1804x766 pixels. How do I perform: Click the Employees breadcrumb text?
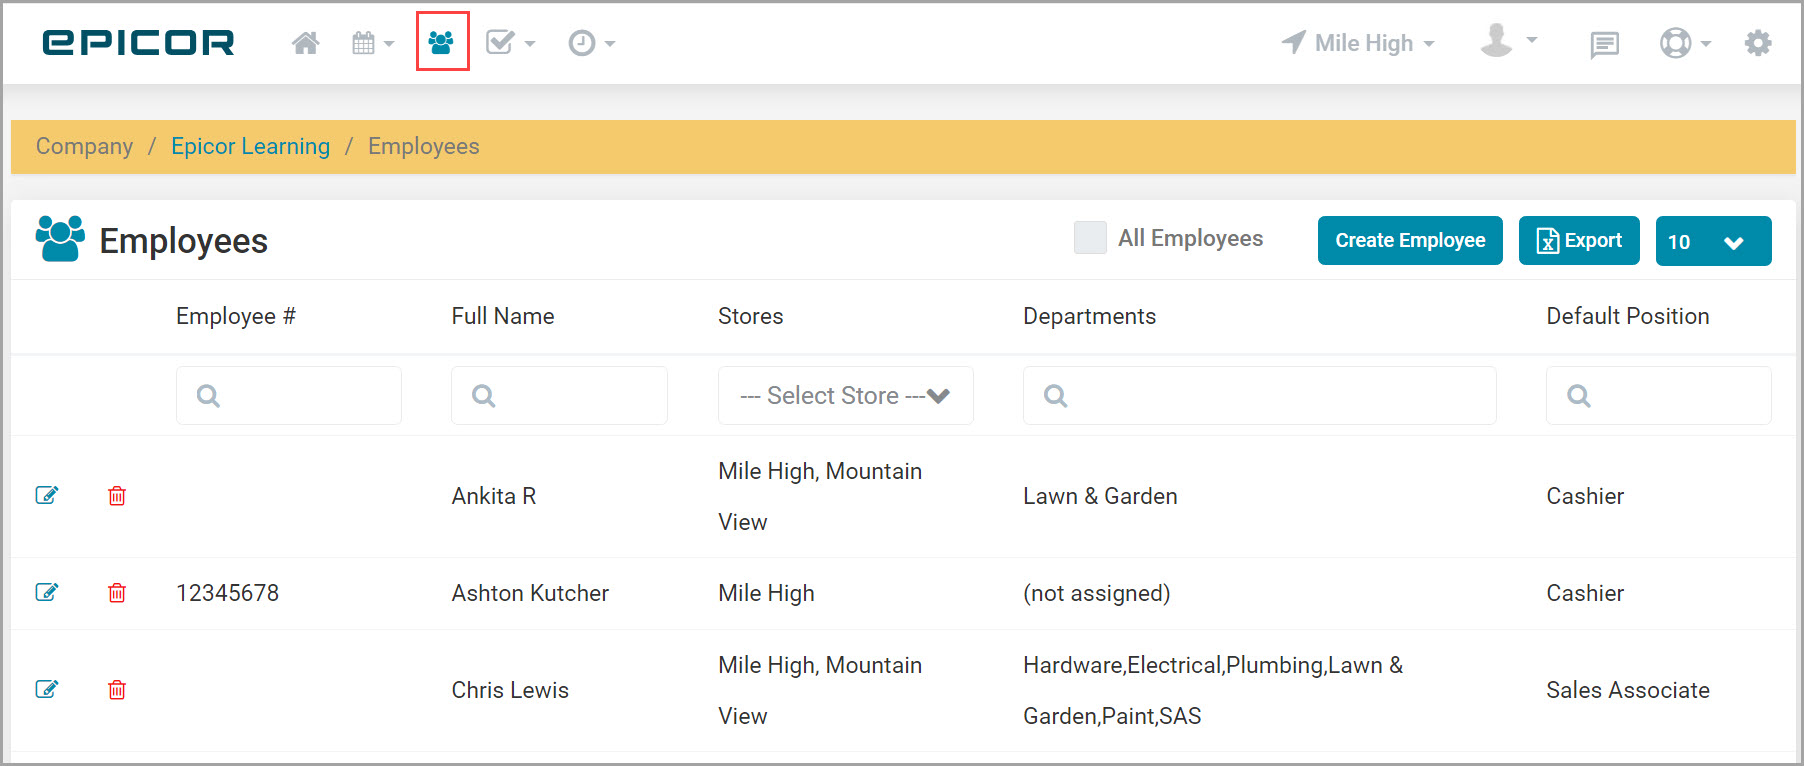(x=424, y=146)
